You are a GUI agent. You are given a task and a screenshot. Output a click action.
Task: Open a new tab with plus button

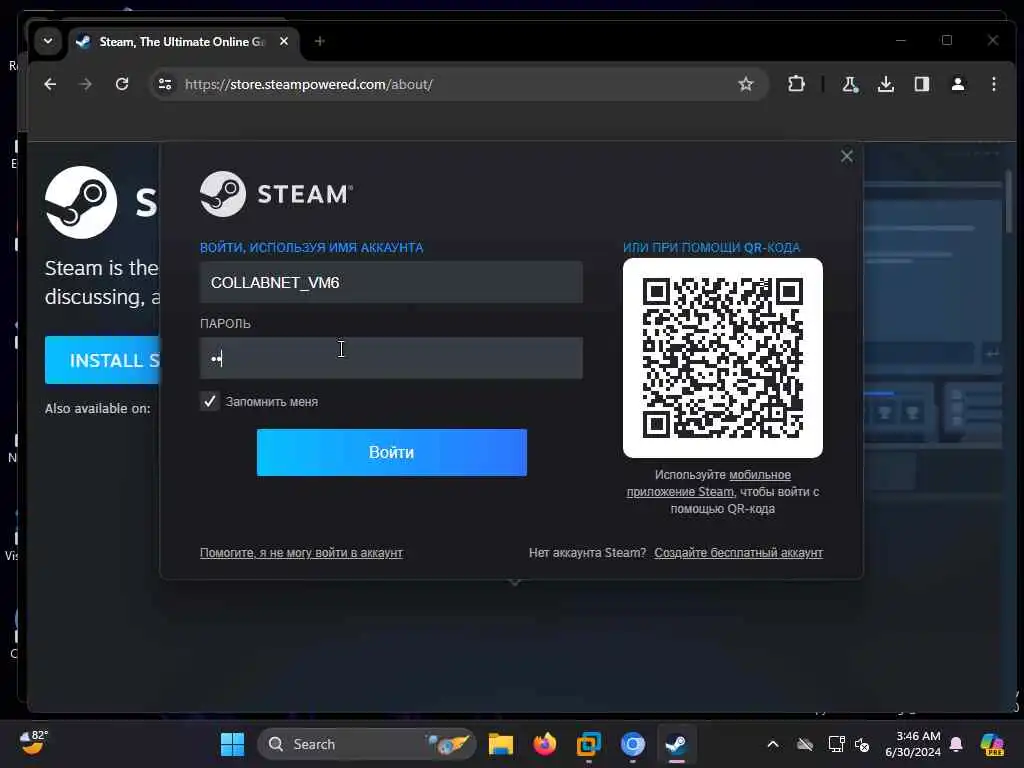coord(319,41)
